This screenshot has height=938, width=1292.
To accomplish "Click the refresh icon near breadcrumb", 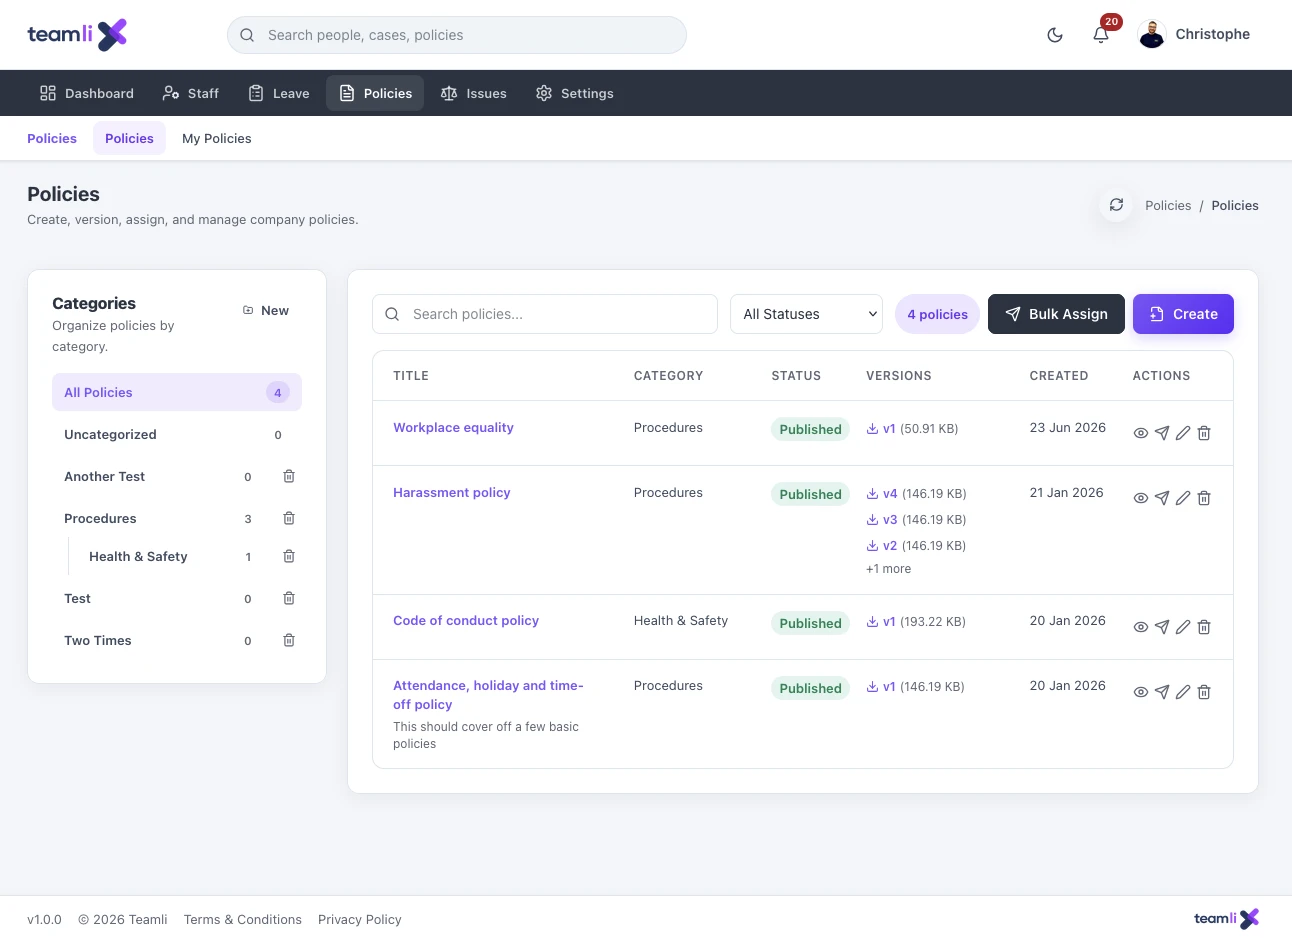I will (1116, 205).
